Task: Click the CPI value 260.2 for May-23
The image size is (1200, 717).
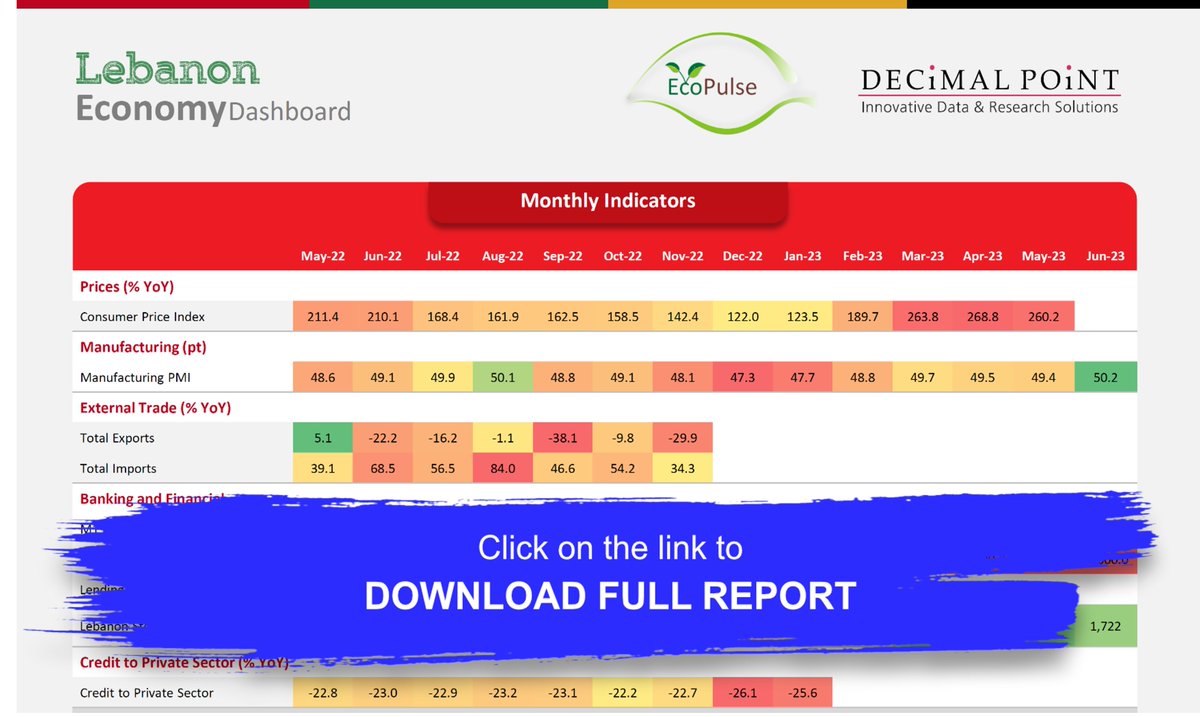Action: (1043, 317)
